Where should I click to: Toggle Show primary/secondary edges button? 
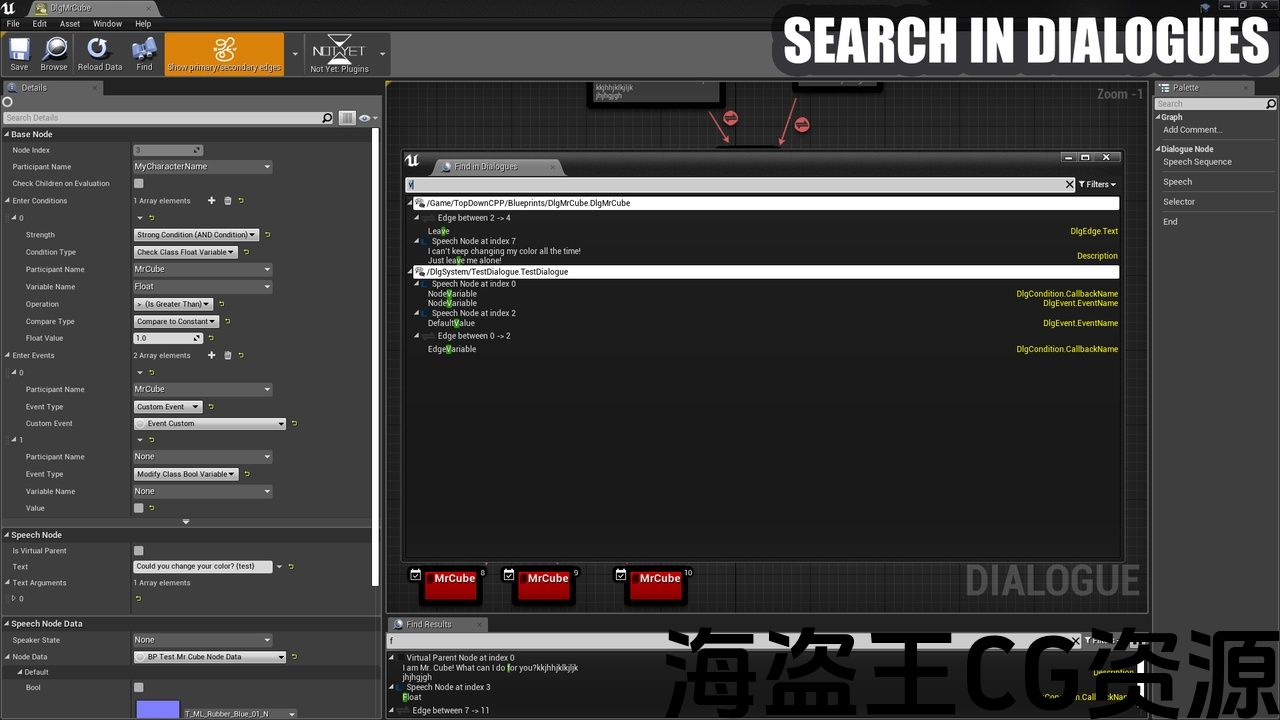(224, 53)
